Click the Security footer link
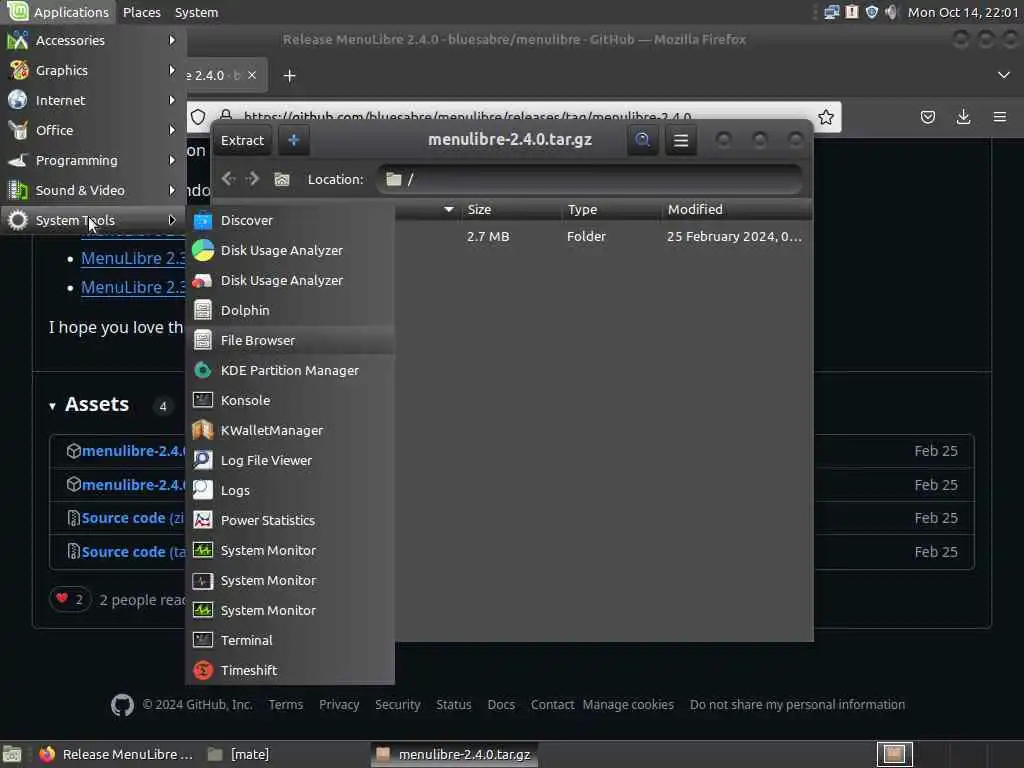This screenshot has height=768, width=1024. 398,705
